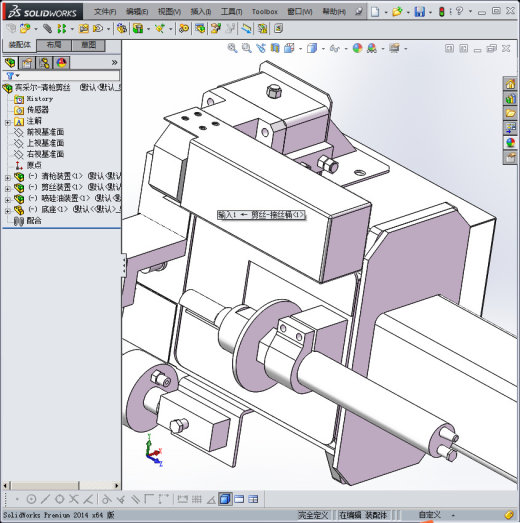This screenshot has height=523, width=520.
Task: Click the Save icon in title bar
Action: coord(419,12)
